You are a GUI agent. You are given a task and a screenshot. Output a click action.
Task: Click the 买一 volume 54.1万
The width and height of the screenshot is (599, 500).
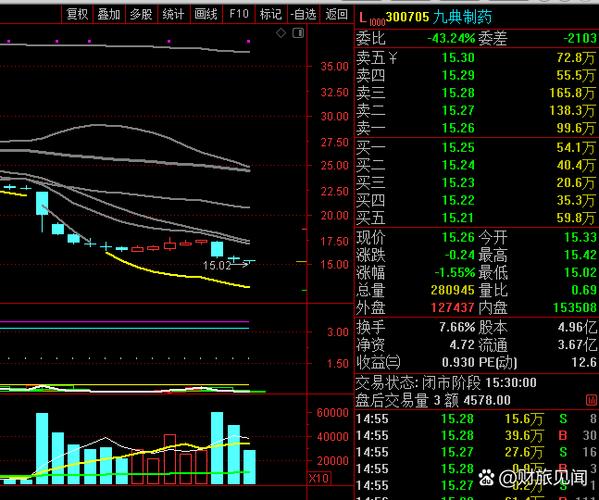click(x=576, y=147)
